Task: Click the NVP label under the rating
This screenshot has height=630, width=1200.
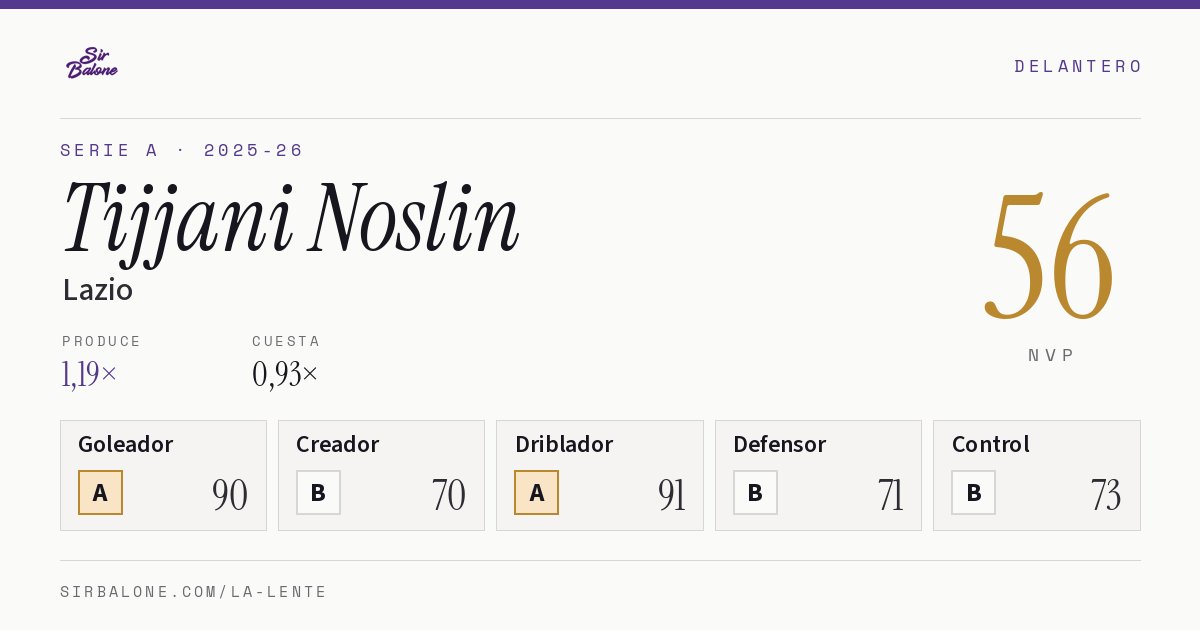Action: pos(1052,355)
